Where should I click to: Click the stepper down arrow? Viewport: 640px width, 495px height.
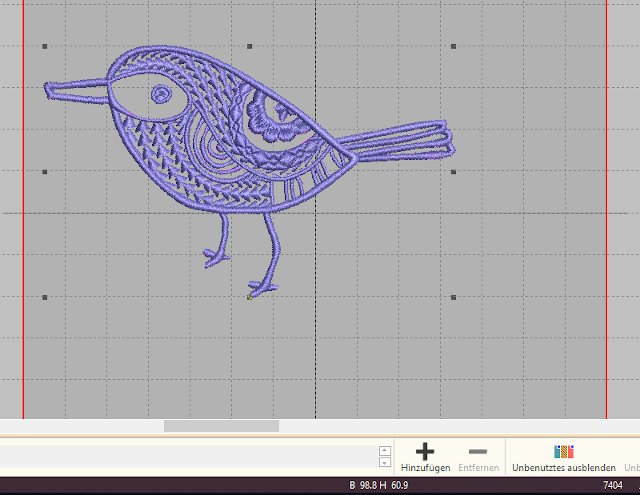[x=385, y=462]
